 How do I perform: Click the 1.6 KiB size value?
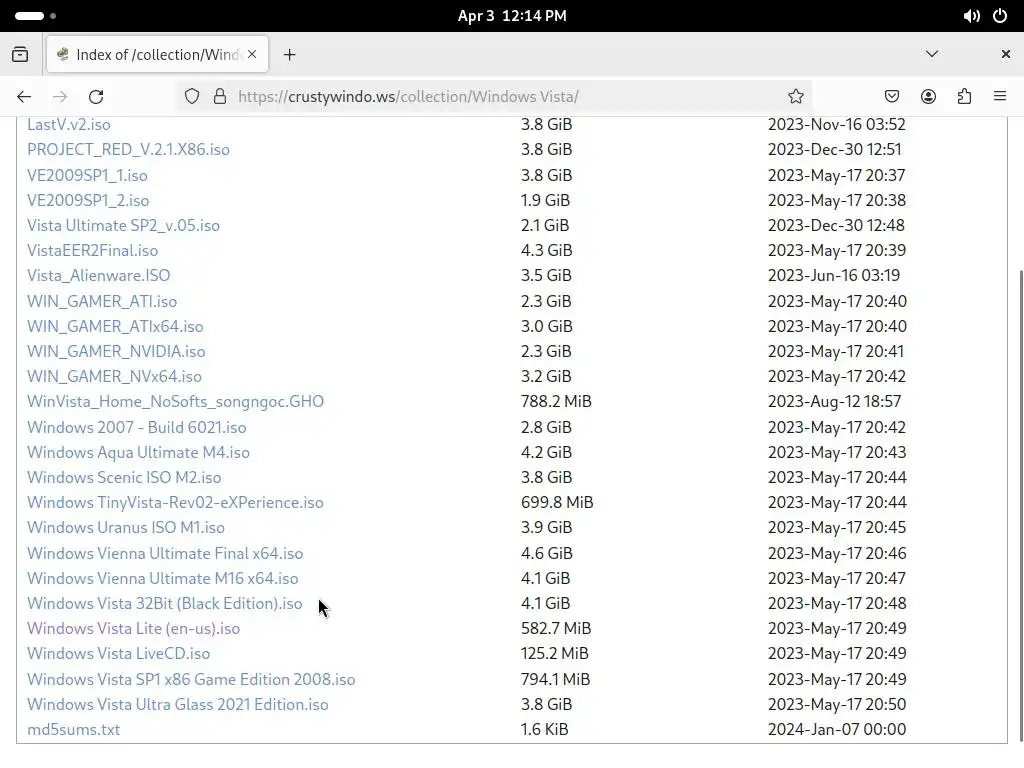tap(544, 729)
